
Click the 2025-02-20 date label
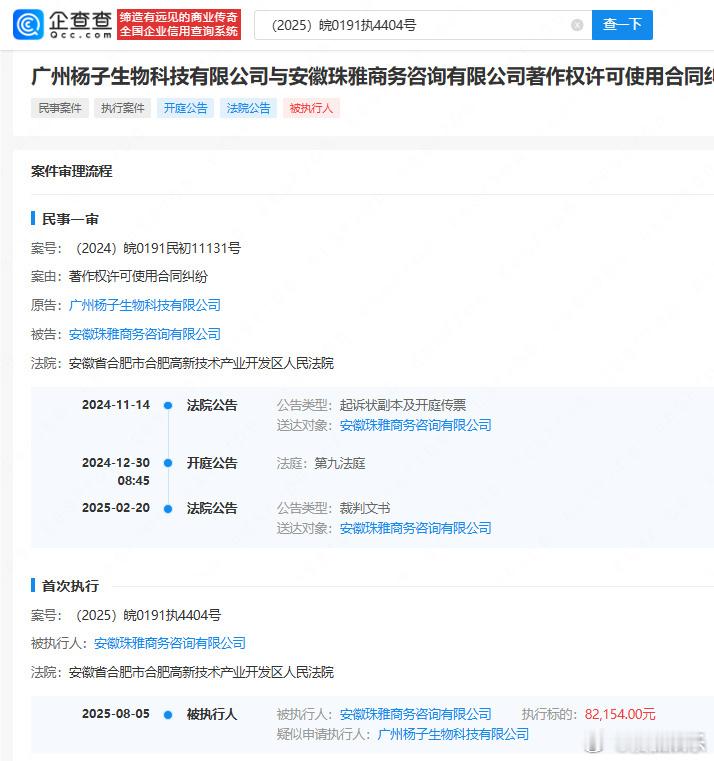click(x=116, y=508)
